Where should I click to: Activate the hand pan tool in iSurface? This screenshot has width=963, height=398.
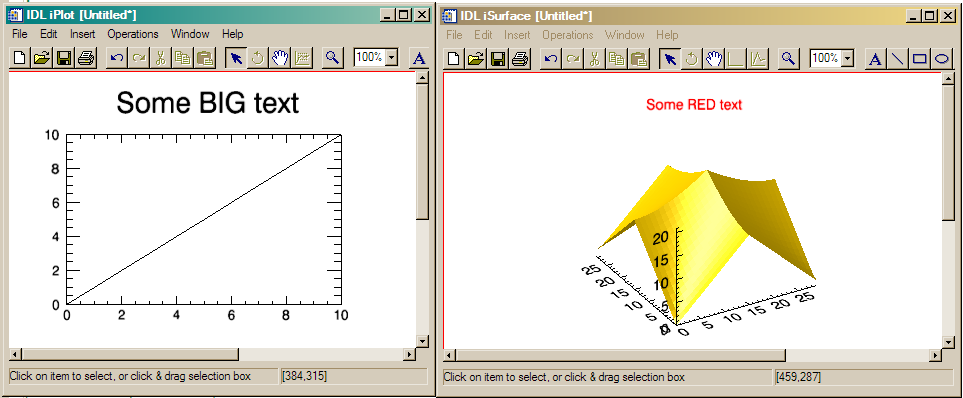point(713,59)
